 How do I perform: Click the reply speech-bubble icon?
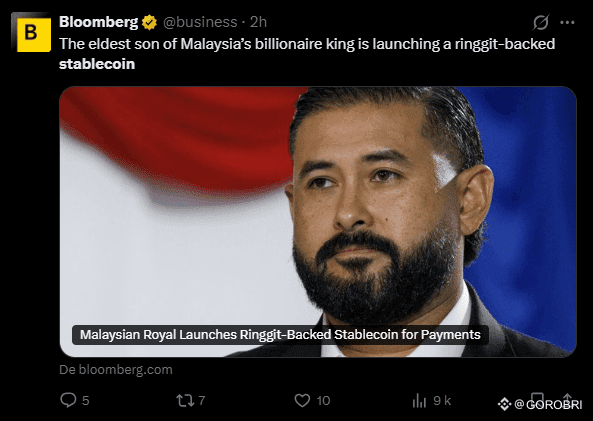68,400
